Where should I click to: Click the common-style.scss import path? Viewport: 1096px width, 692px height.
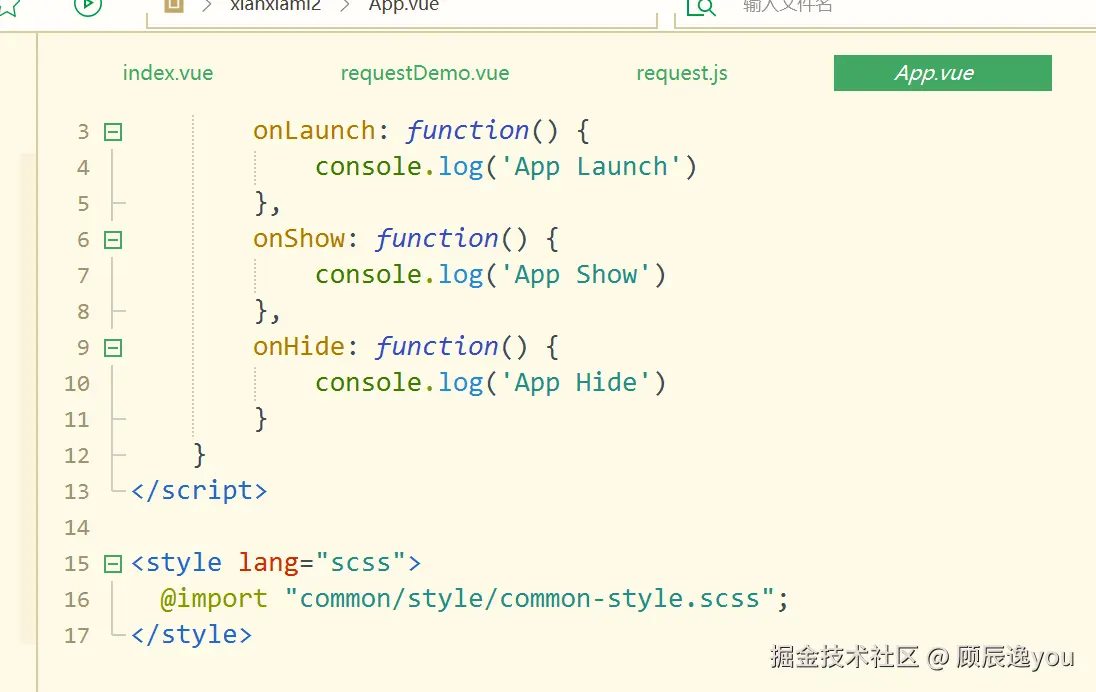tap(529, 599)
